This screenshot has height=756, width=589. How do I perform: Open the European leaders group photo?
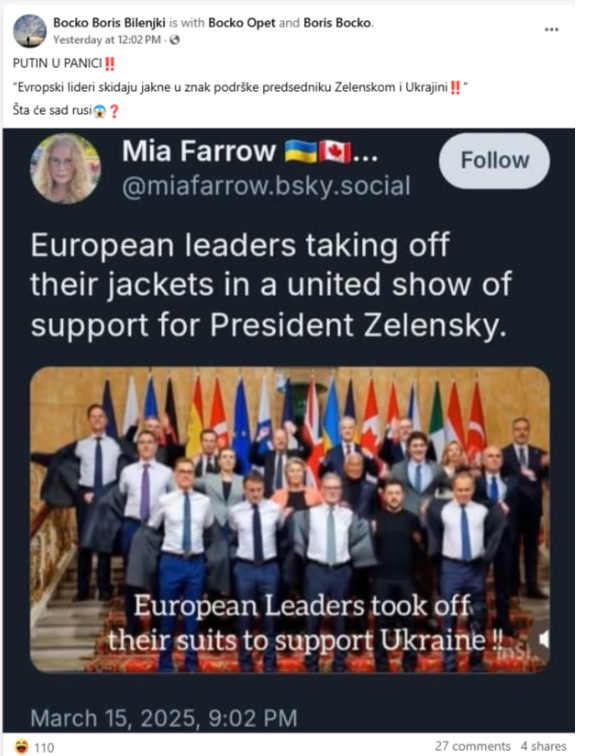pos(290,519)
